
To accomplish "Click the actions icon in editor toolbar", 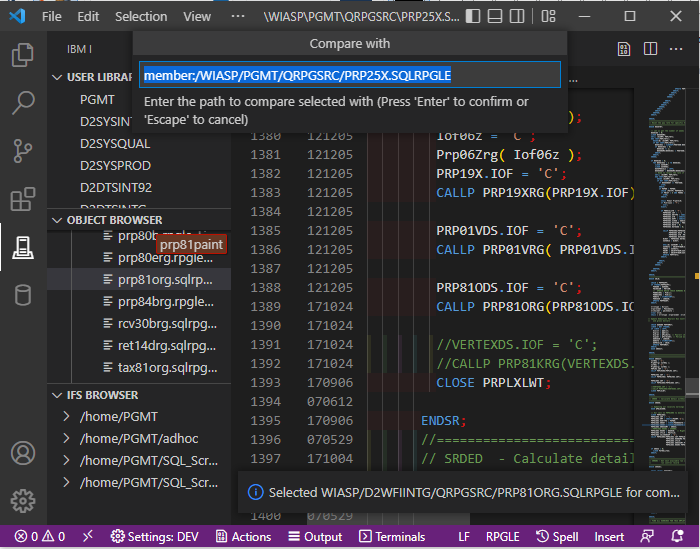I will (624, 49).
